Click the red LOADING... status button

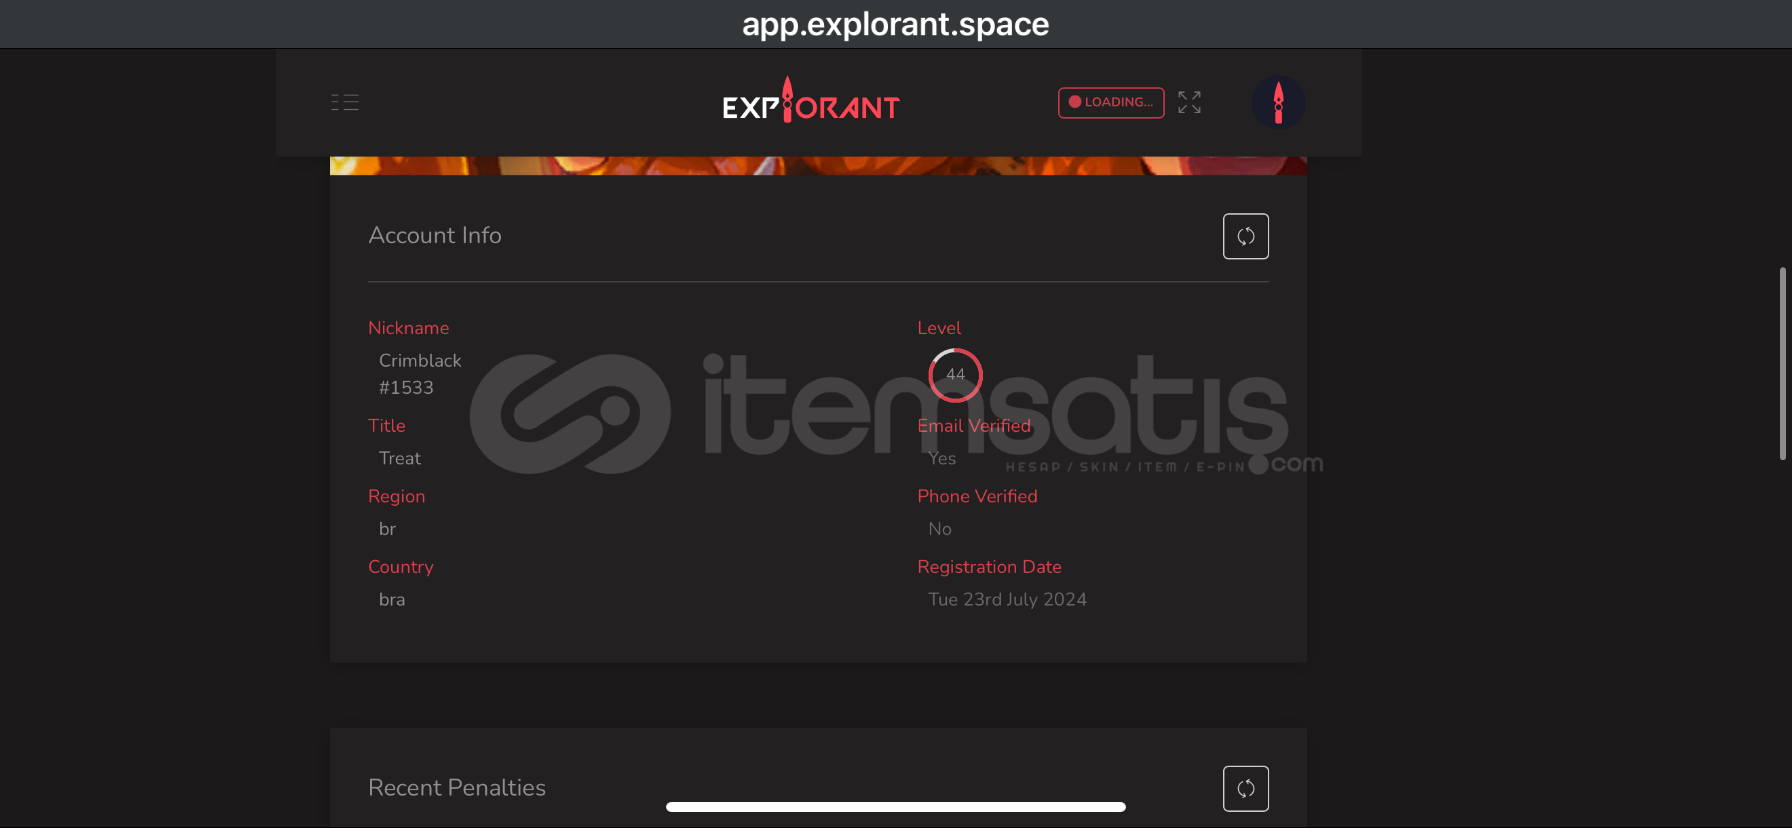pos(1111,102)
